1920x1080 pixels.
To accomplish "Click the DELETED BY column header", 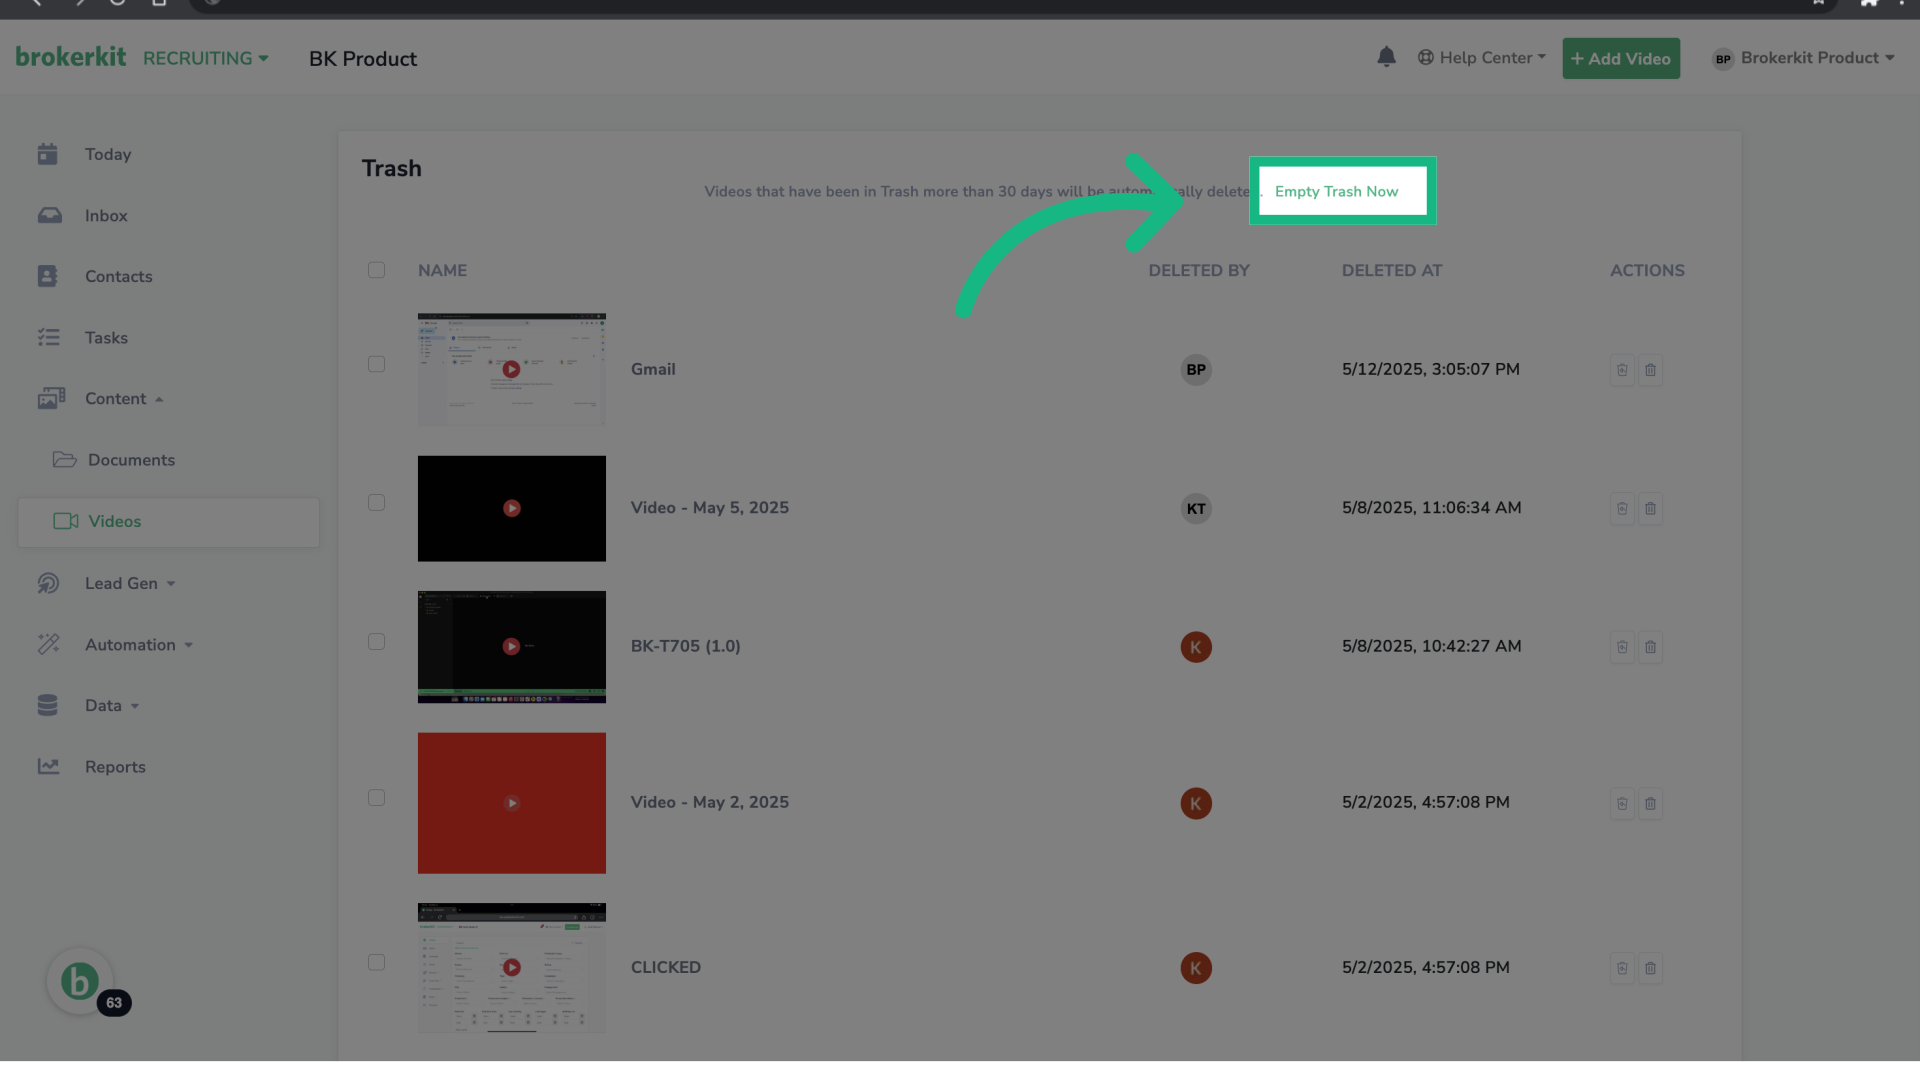I will 1199,271.
